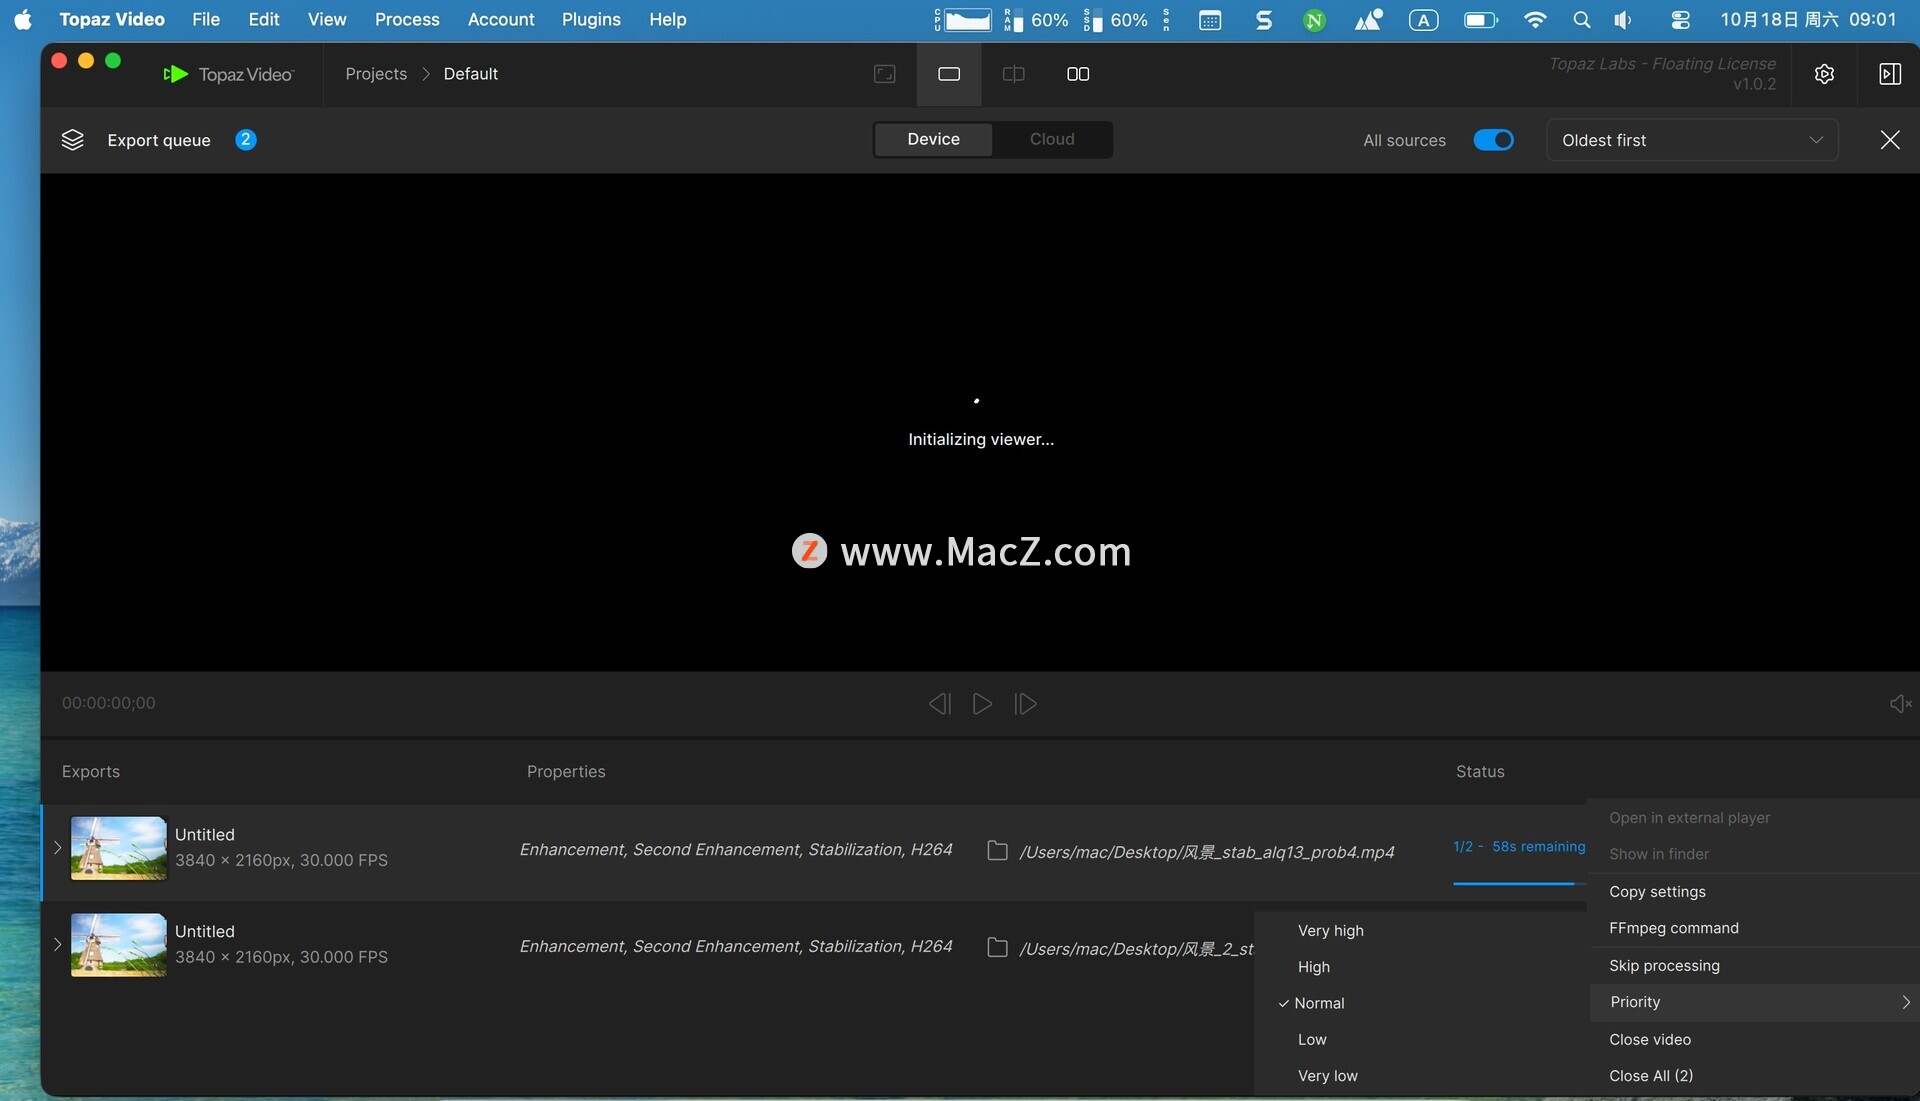This screenshot has width=1920, height=1101.
Task: Click the play button
Action: tap(982, 704)
